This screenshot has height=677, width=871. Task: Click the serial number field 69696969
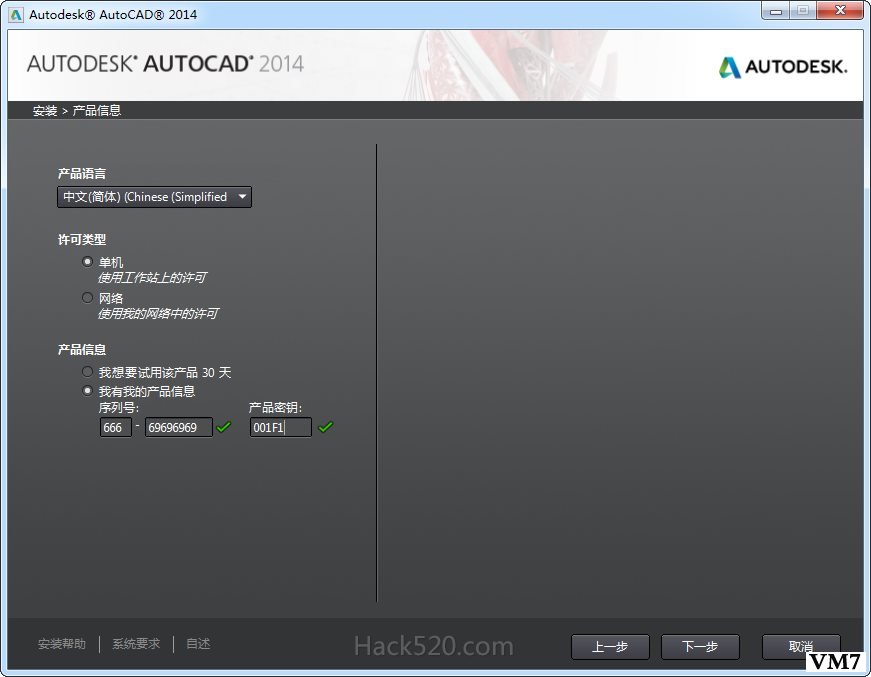[179, 427]
